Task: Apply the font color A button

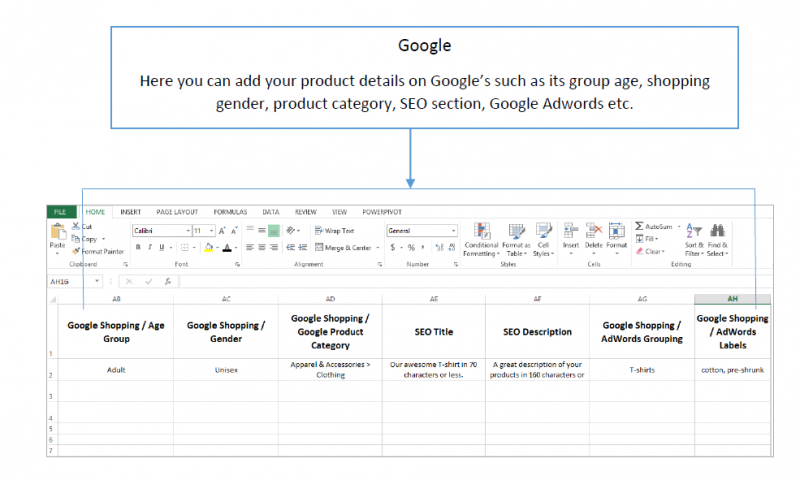Action: click(x=227, y=247)
